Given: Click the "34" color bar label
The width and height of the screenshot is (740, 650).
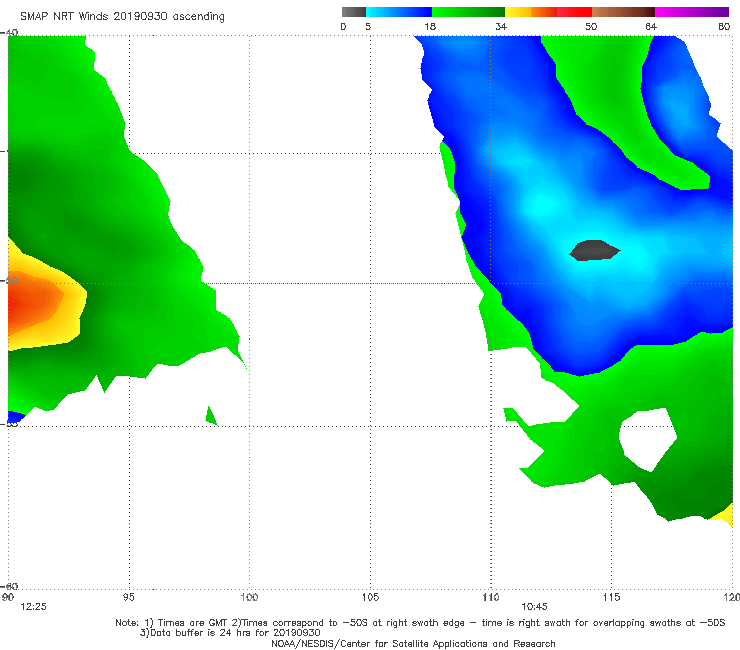Looking at the screenshot, I should (501, 26).
